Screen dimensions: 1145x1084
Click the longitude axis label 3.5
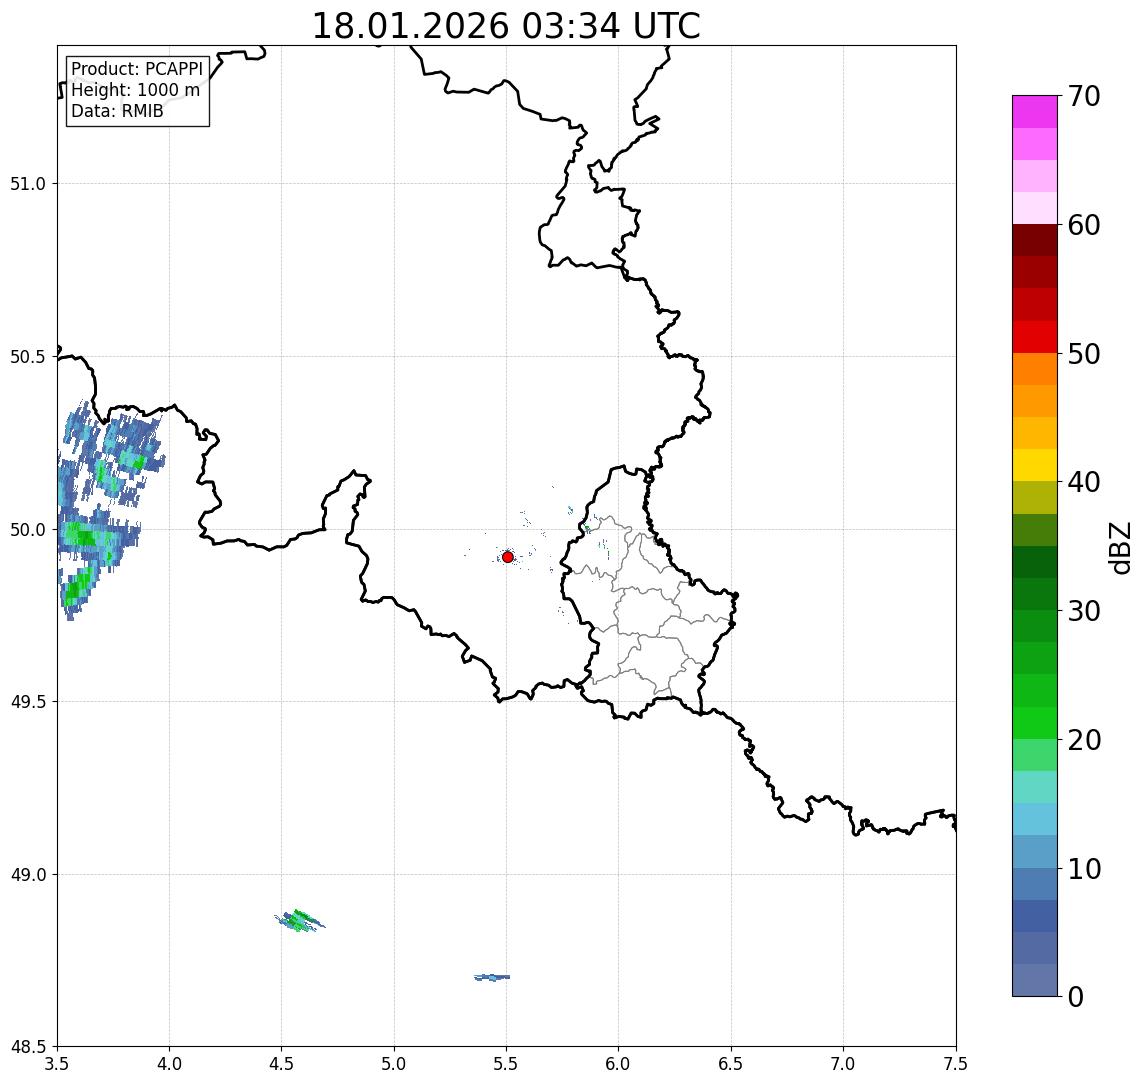(57, 1064)
